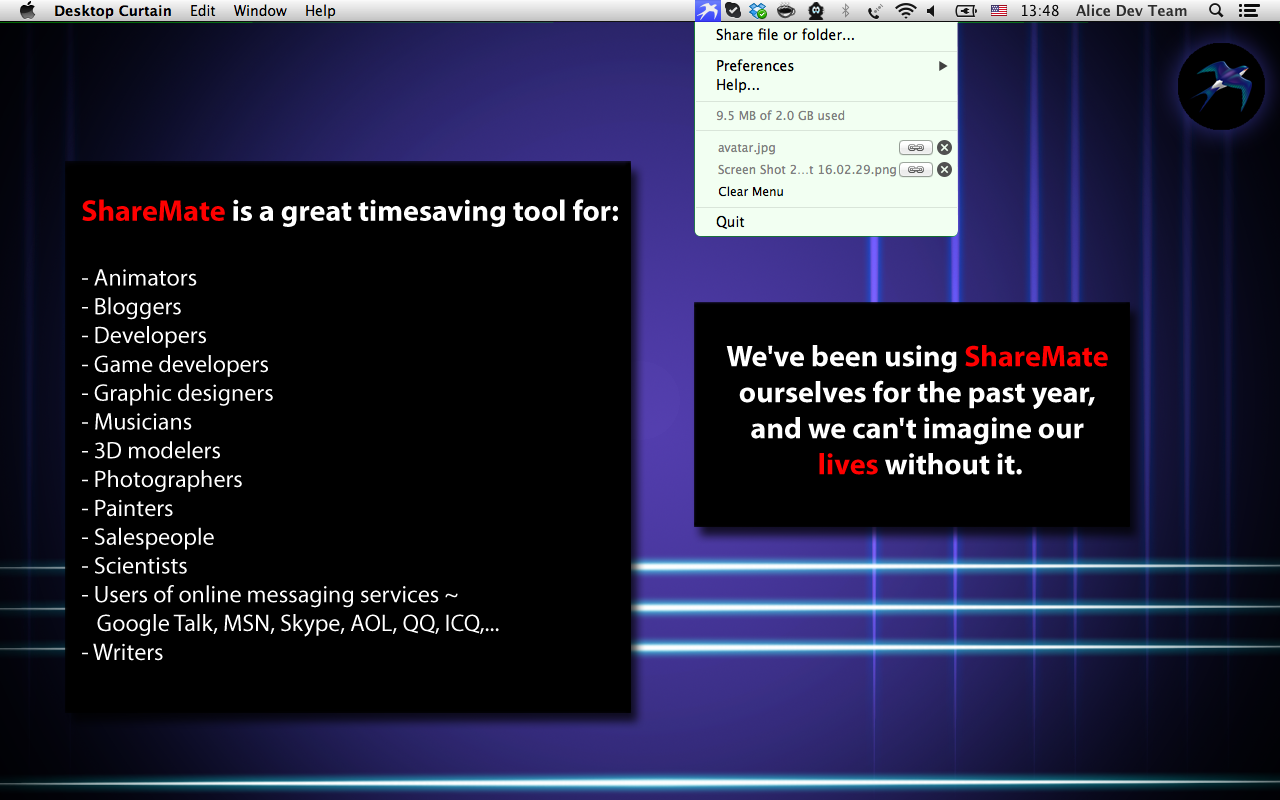Open the Alice Dev Team user menu
This screenshot has height=800, width=1280.
(1131, 11)
